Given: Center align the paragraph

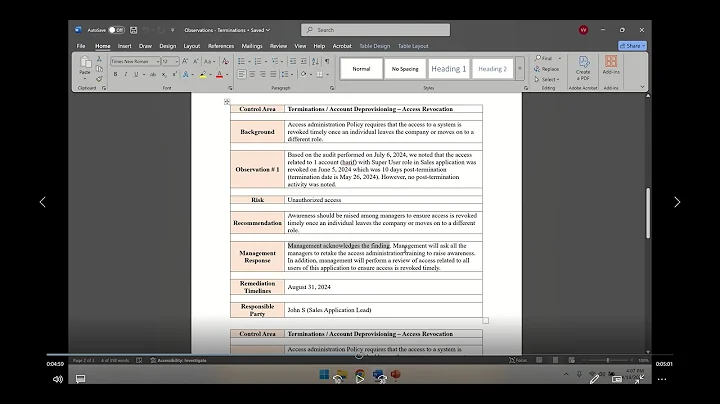Looking at the screenshot, I should 252,74.
